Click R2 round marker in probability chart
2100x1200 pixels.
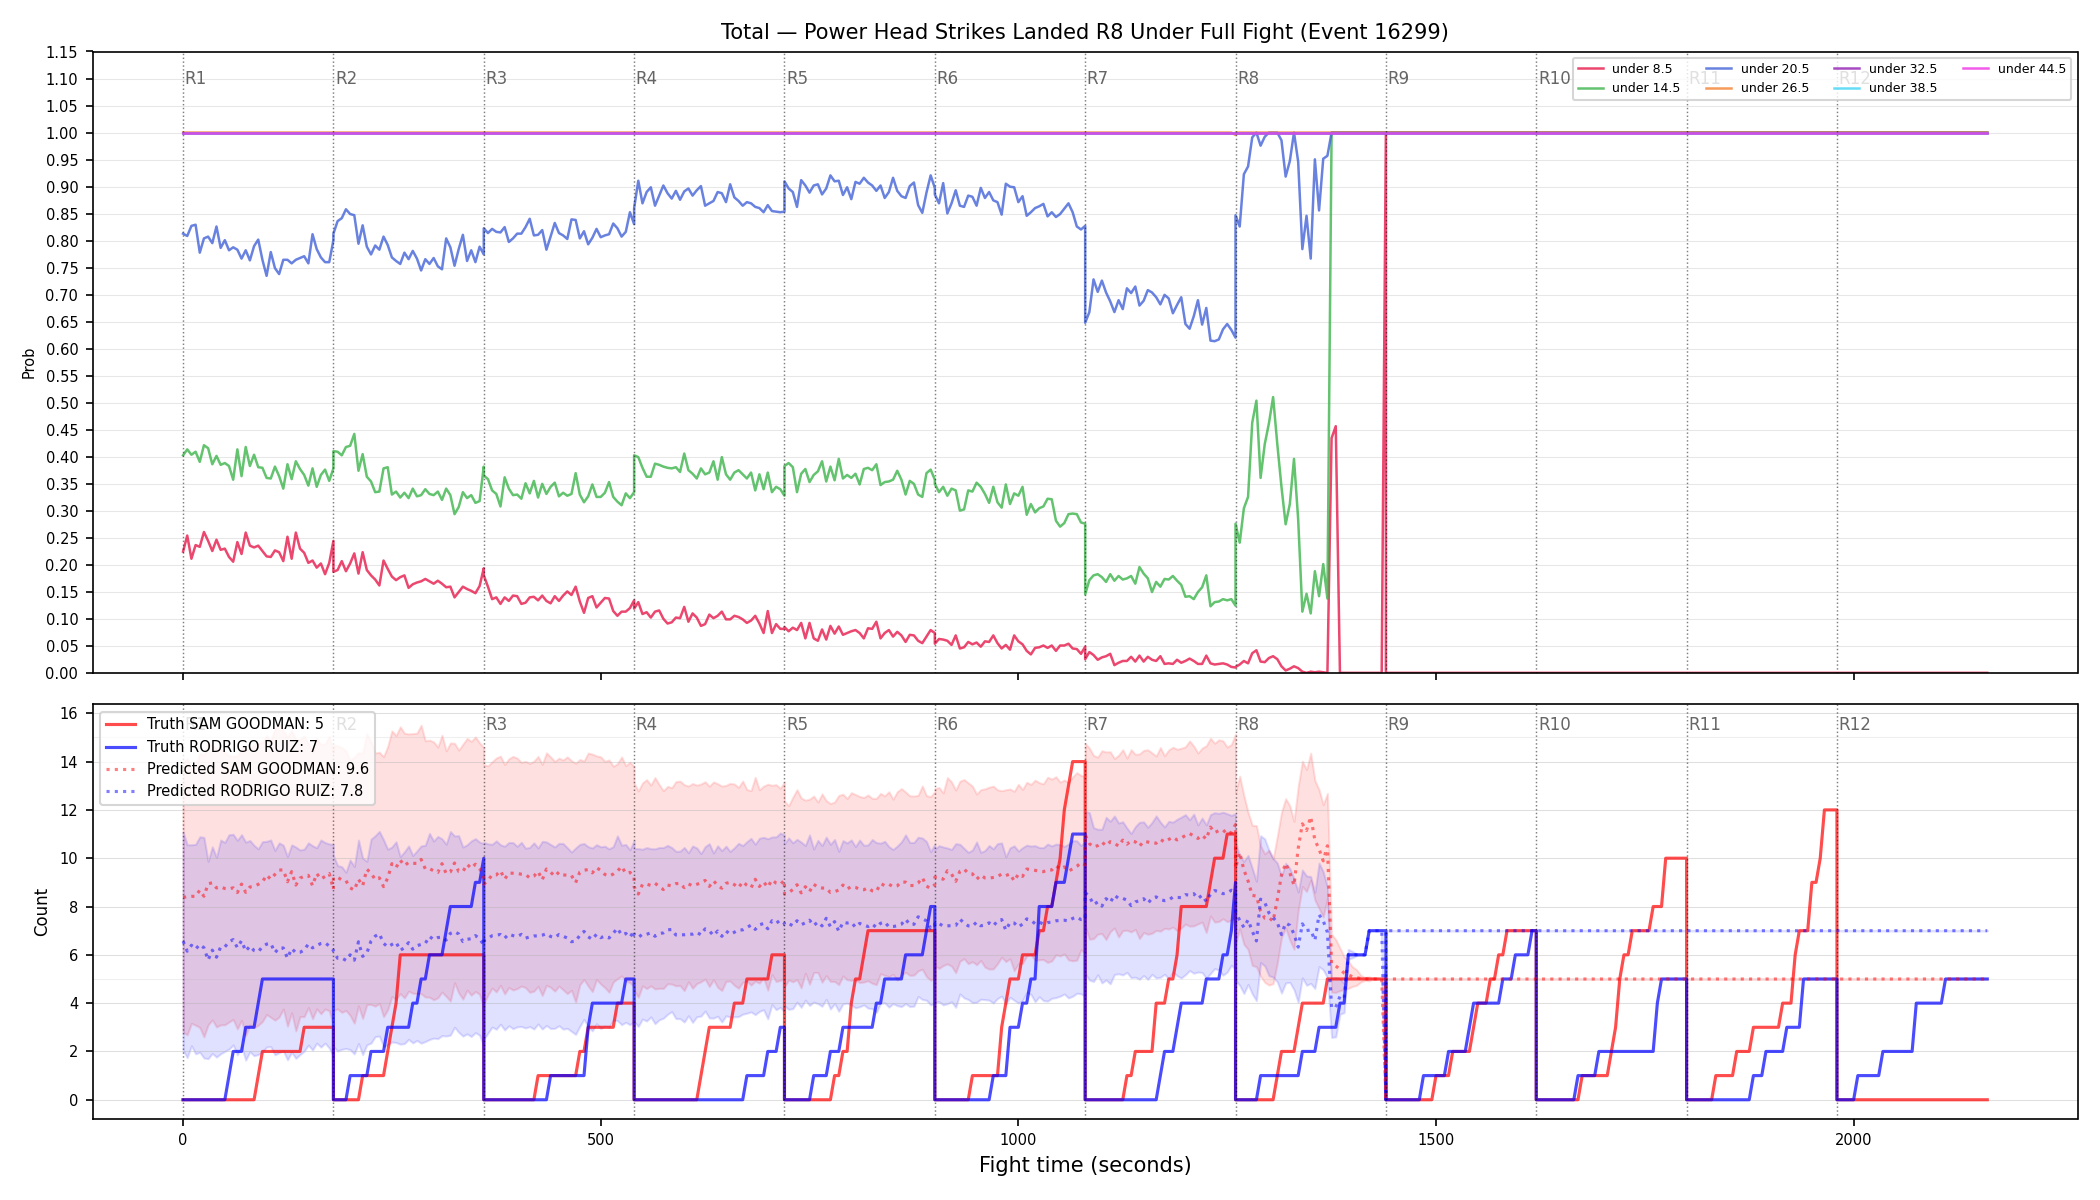tap(346, 78)
